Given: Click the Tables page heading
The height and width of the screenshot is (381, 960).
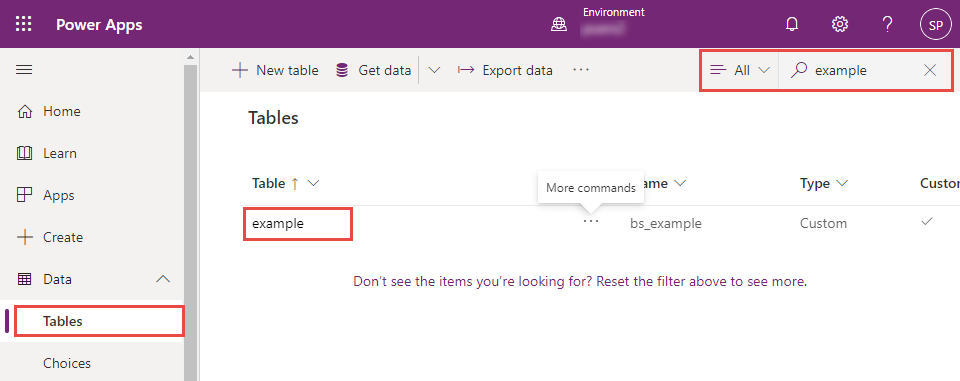Looking at the screenshot, I should pos(273,118).
